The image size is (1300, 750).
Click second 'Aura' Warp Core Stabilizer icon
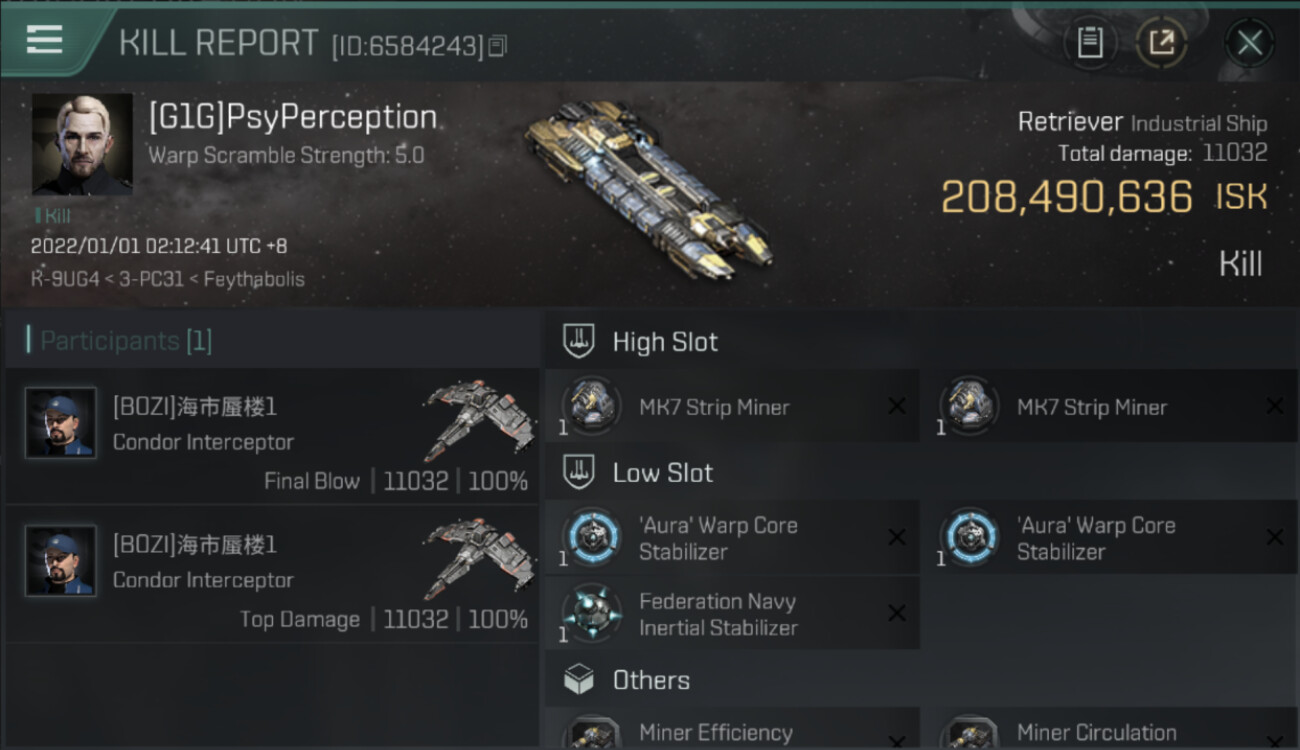pyautogui.click(x=969, y=538)
